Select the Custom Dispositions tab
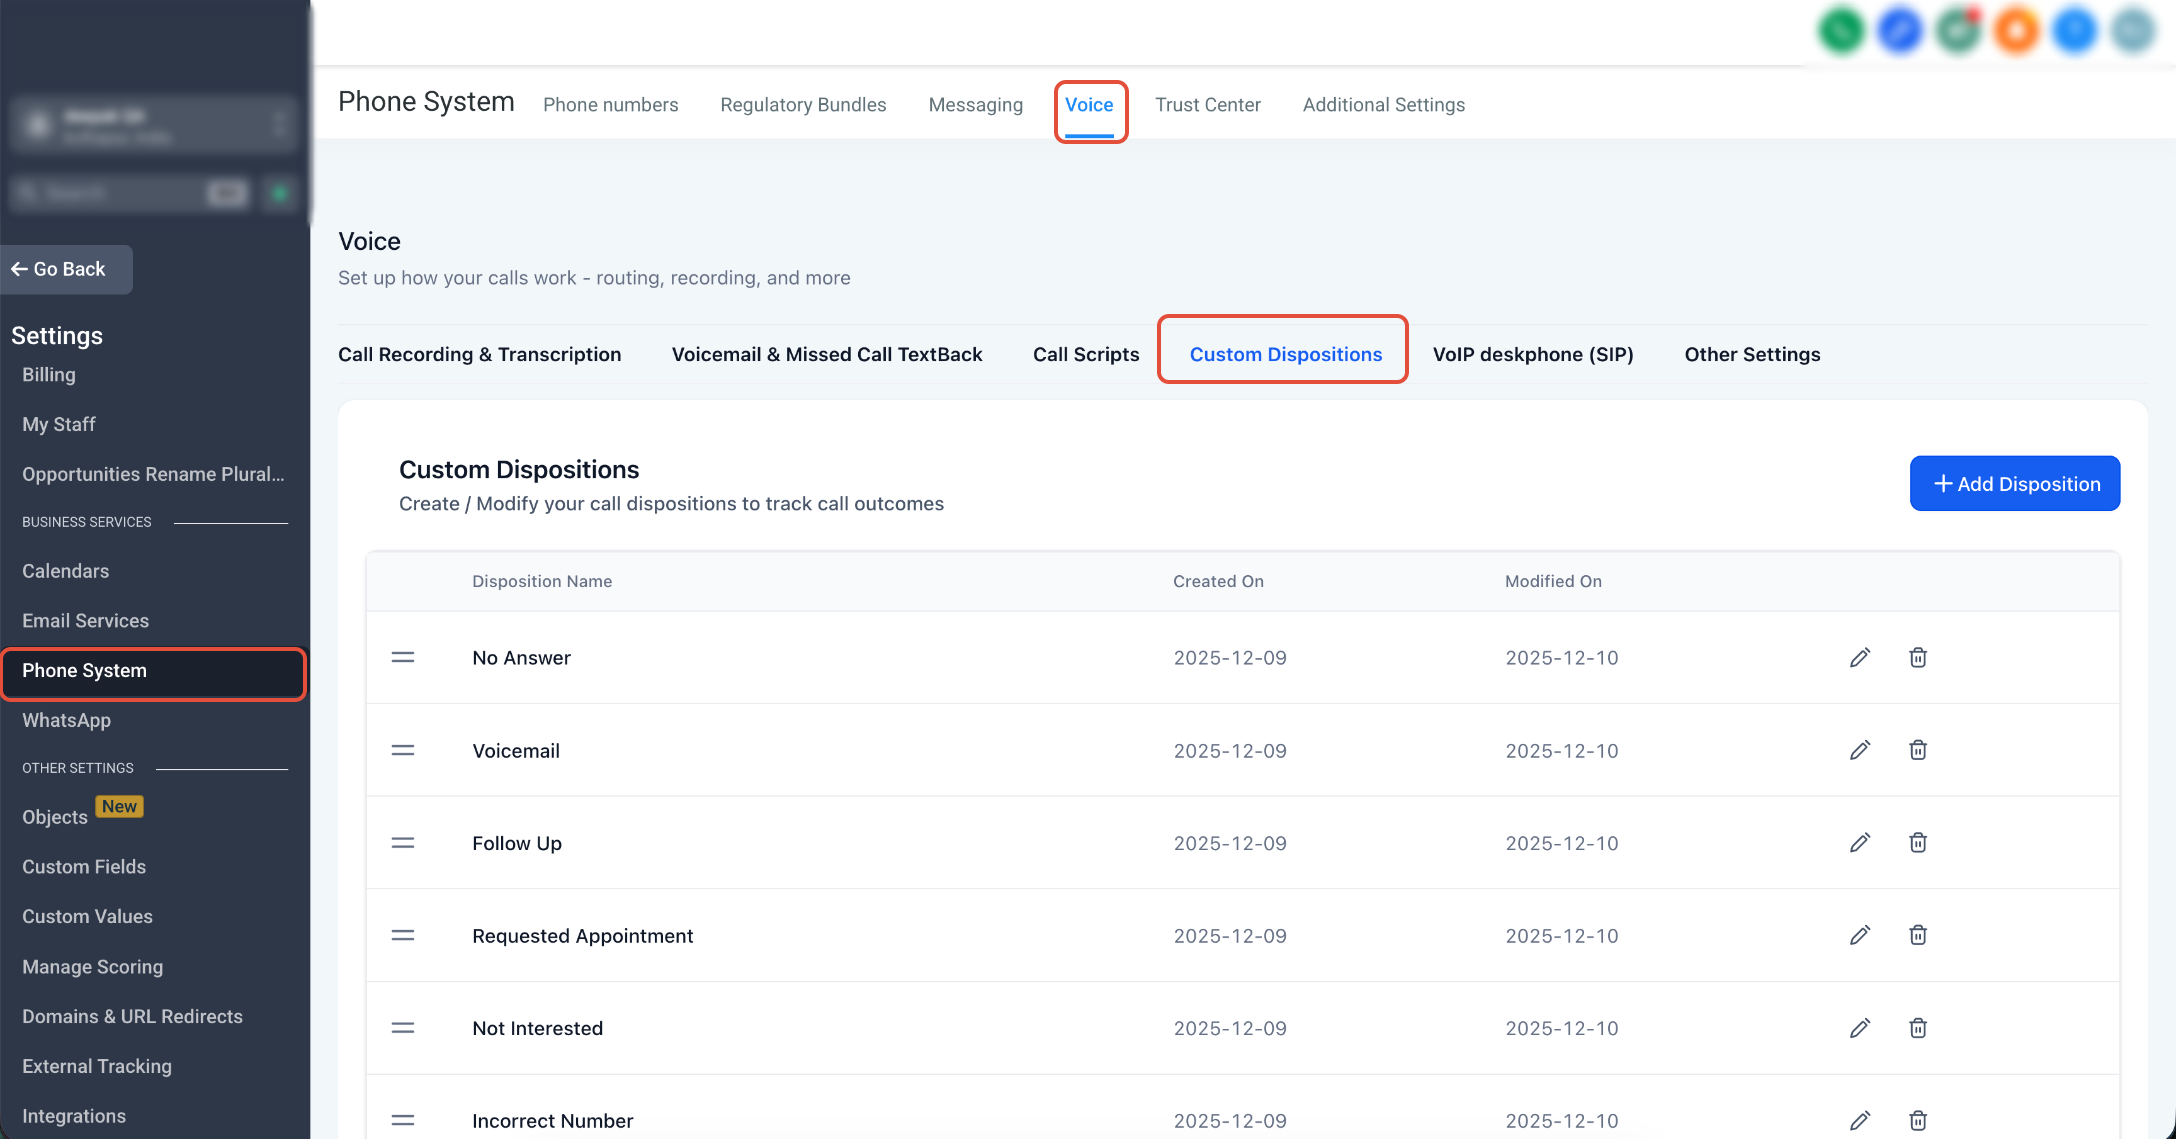This screenshot has width=2176, height=1139. [x=1285, y=354]
